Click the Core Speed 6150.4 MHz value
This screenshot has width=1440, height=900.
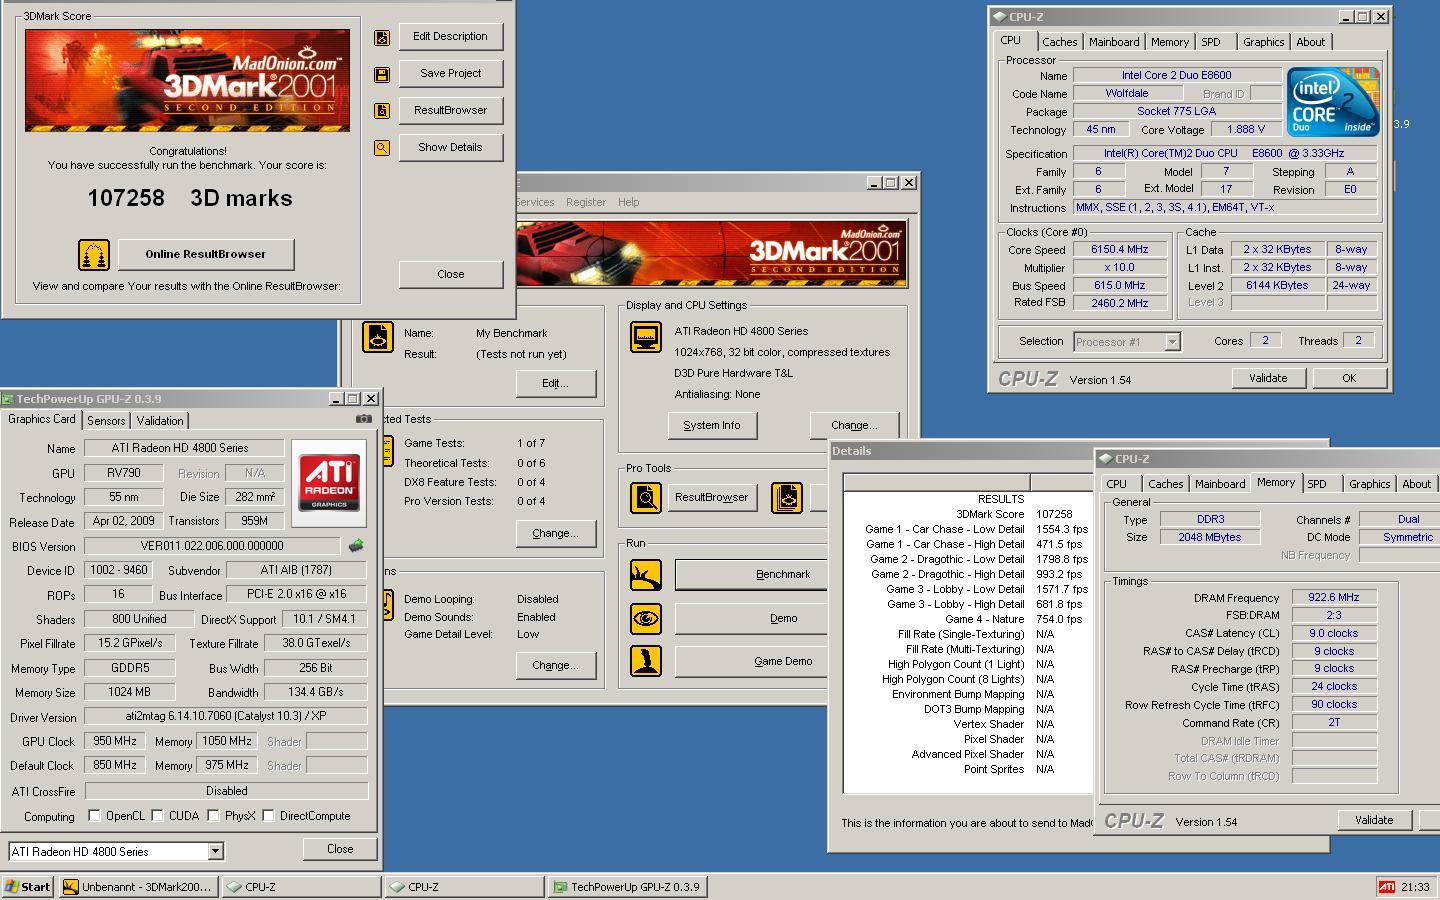(x=1119, y=250)
